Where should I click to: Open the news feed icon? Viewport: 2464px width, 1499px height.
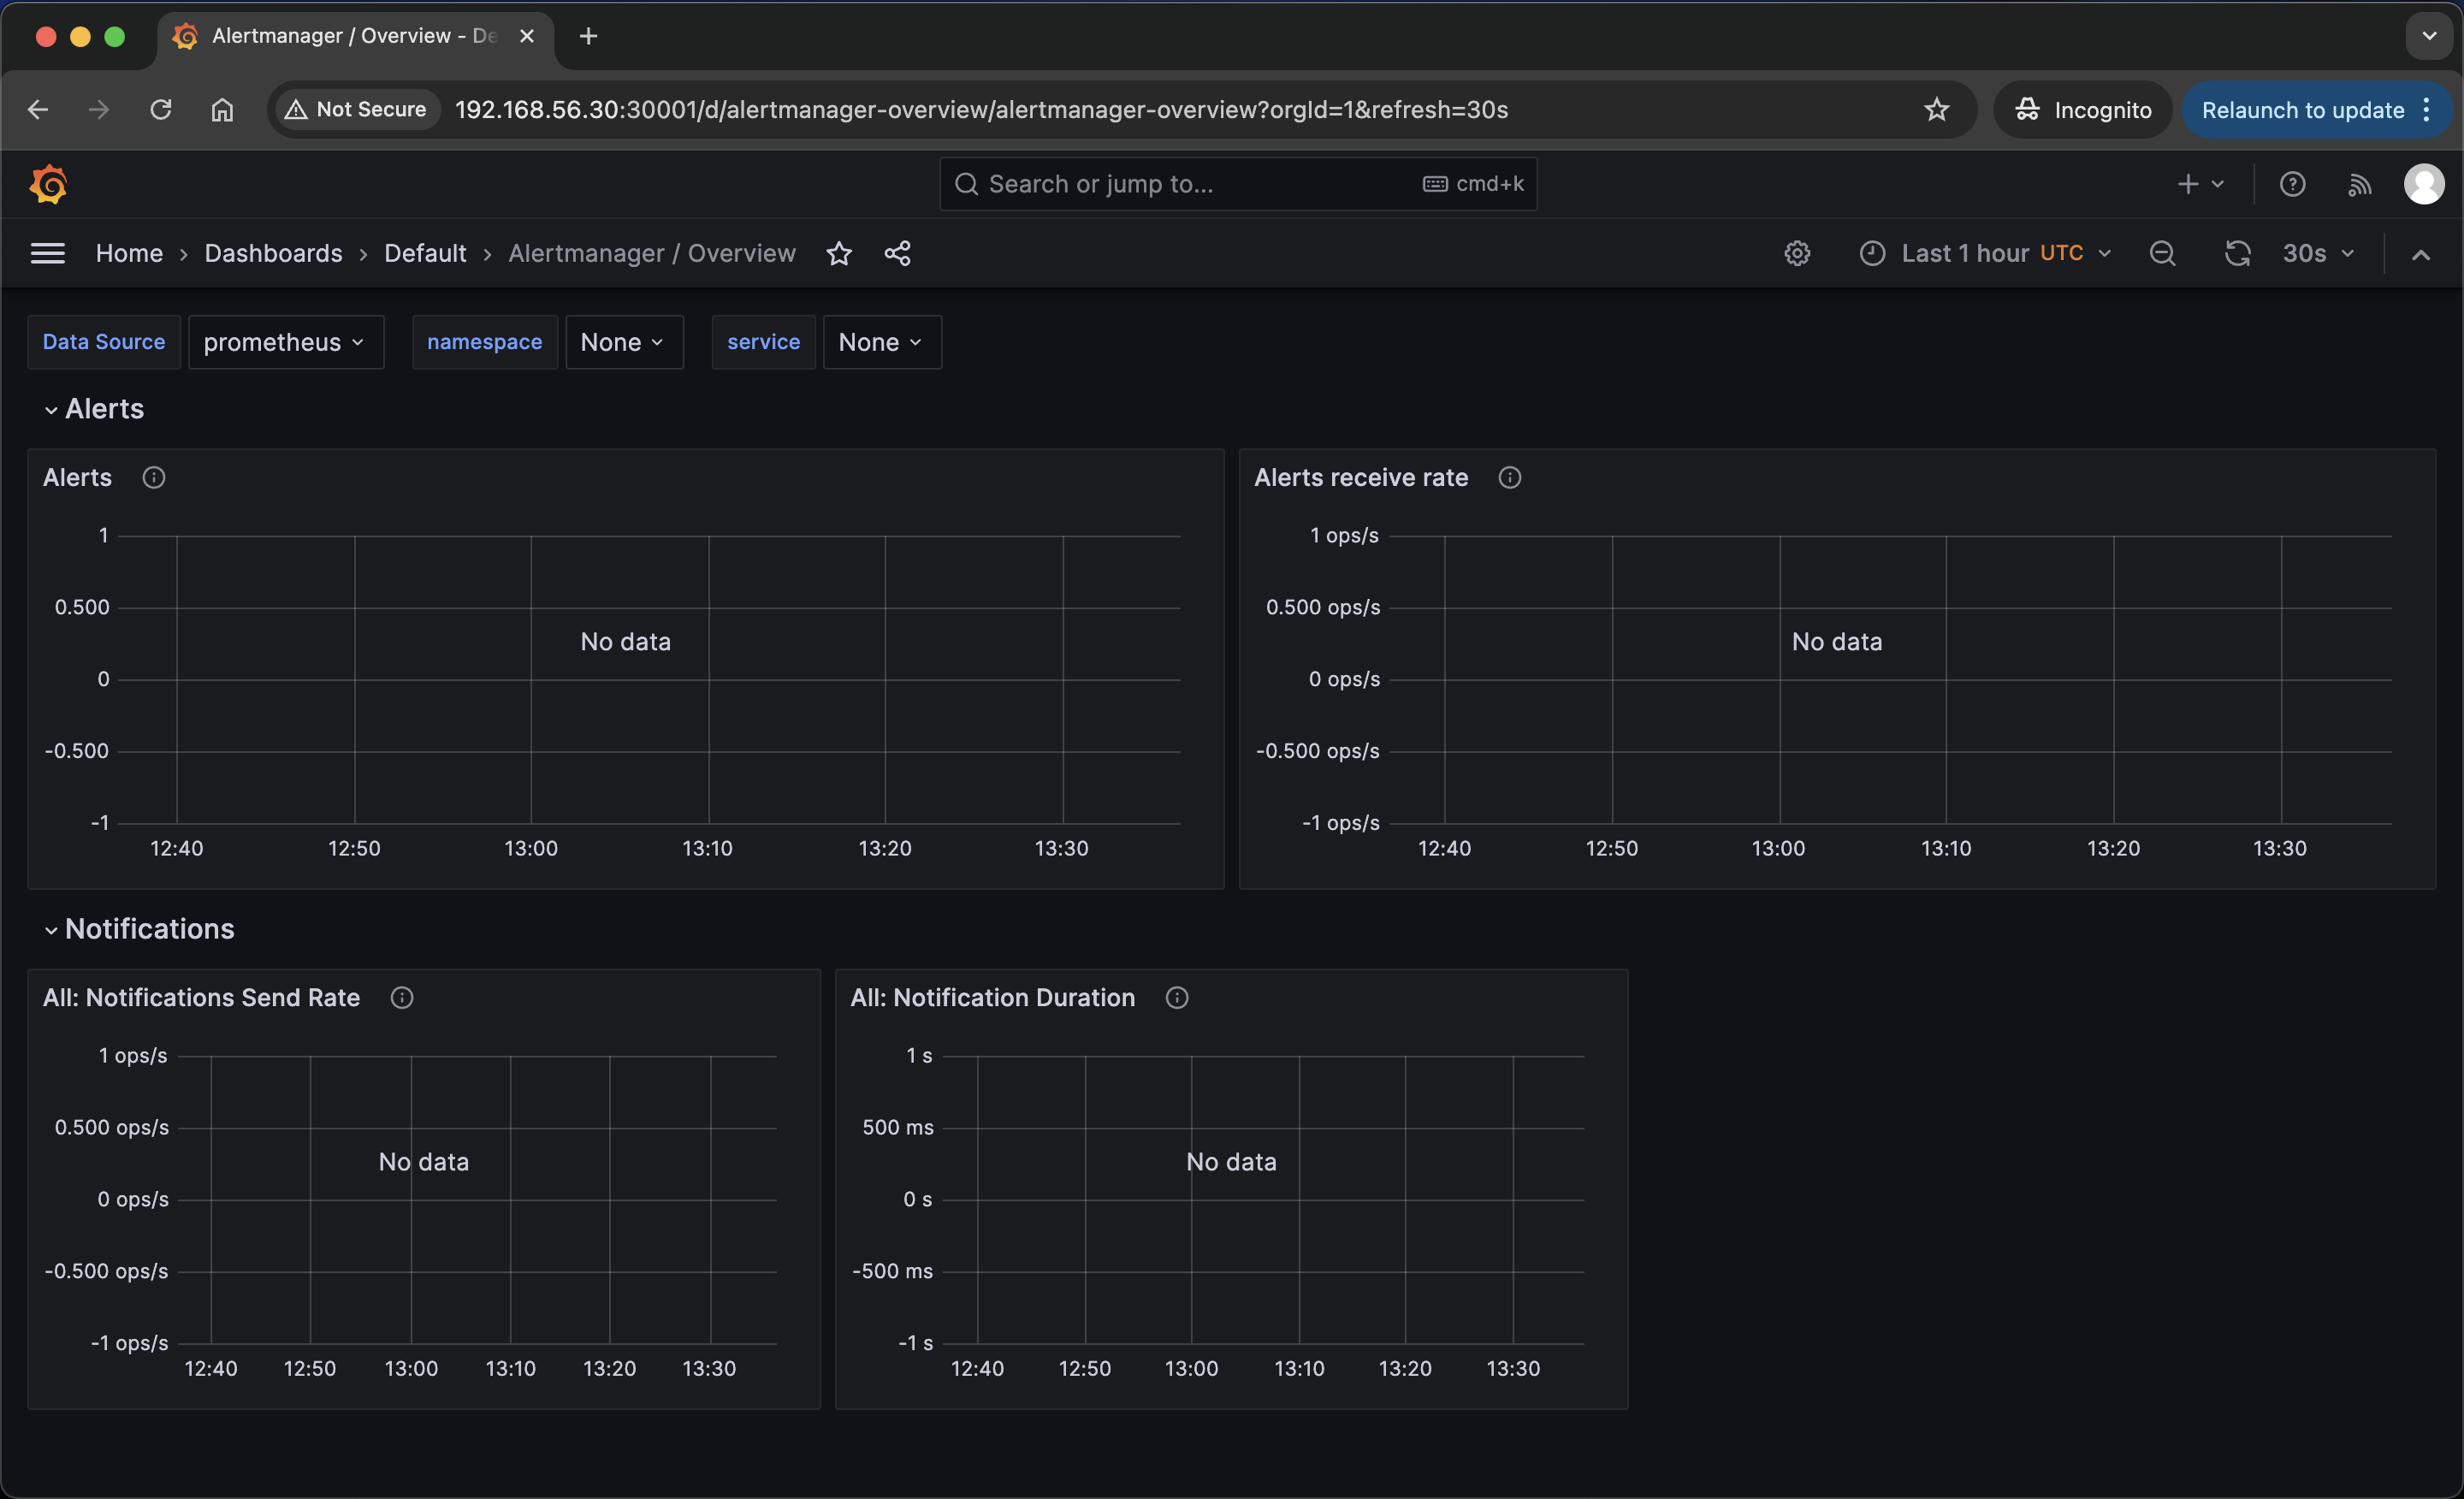2359,184
